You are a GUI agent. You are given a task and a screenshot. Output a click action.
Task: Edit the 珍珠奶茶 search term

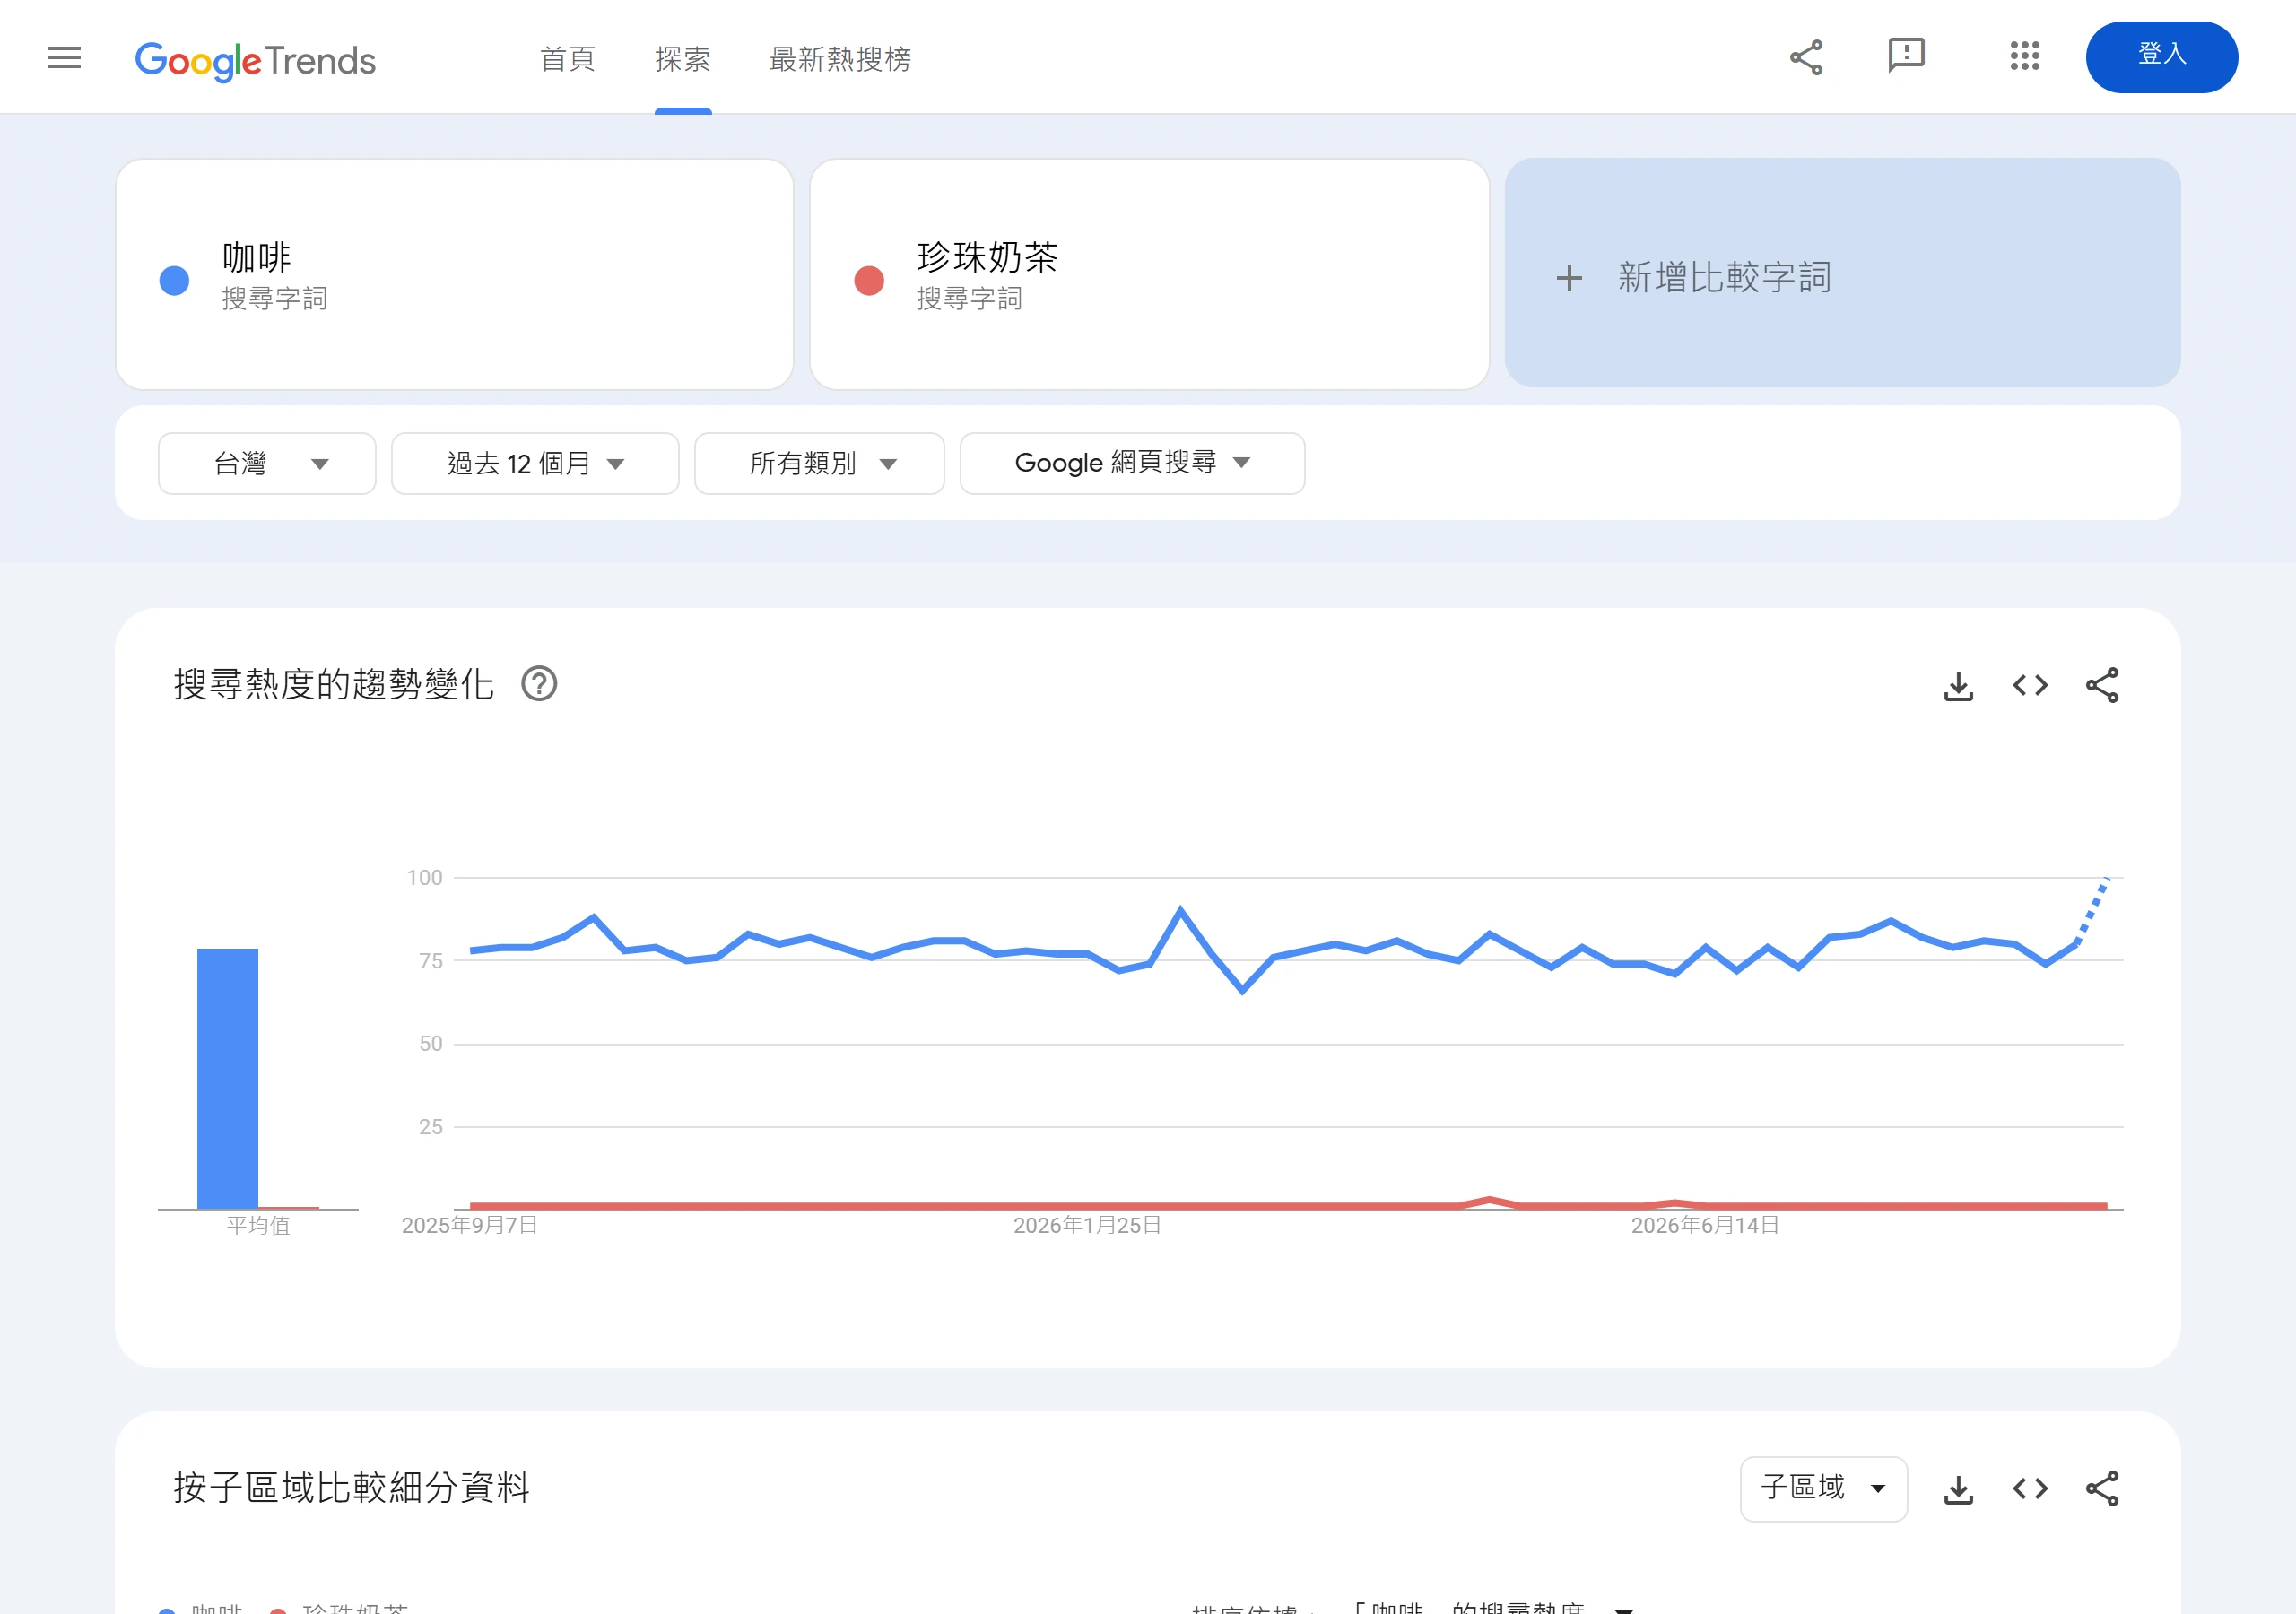click(1149, 274)
